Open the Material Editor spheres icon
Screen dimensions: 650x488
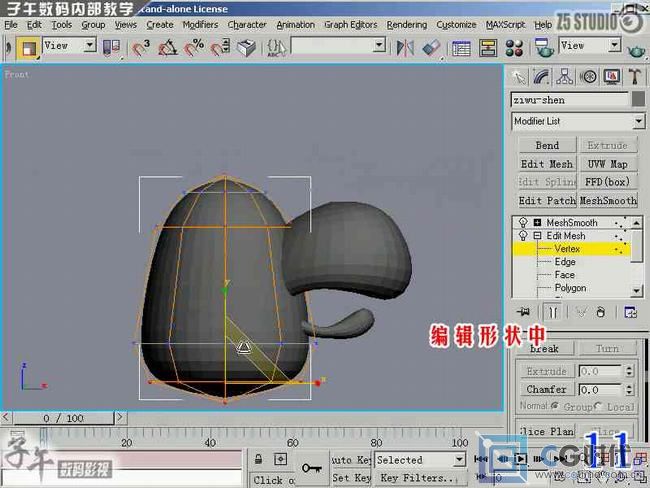514,48
